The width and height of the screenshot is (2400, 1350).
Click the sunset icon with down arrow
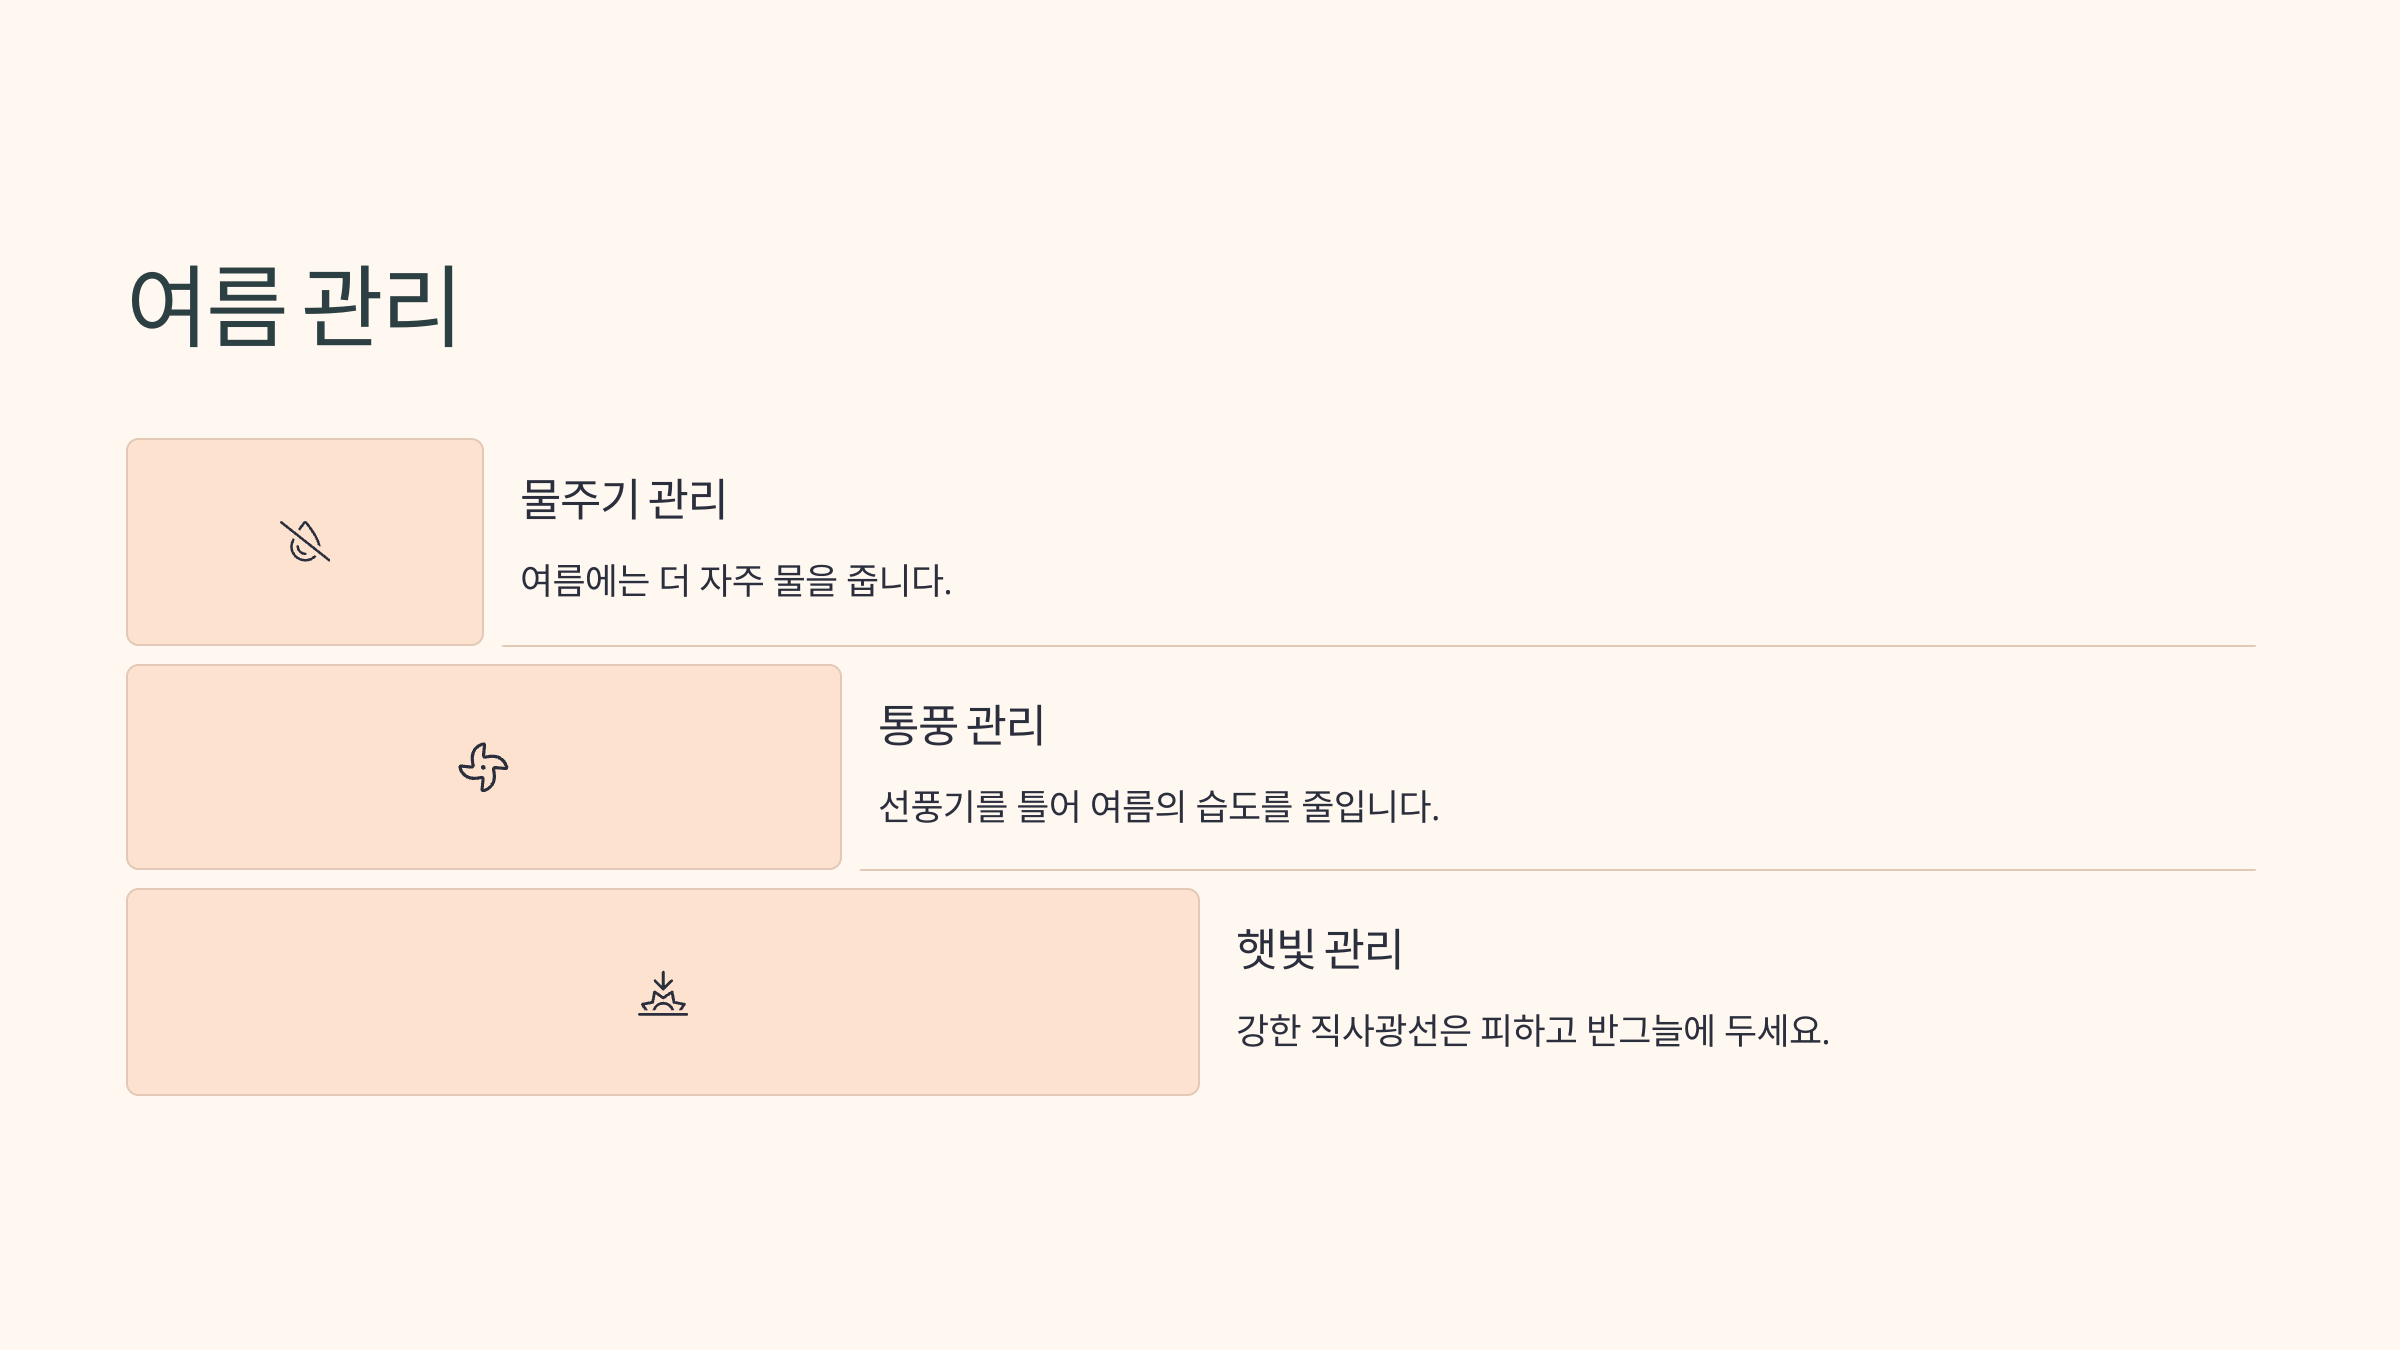[663, 993]
